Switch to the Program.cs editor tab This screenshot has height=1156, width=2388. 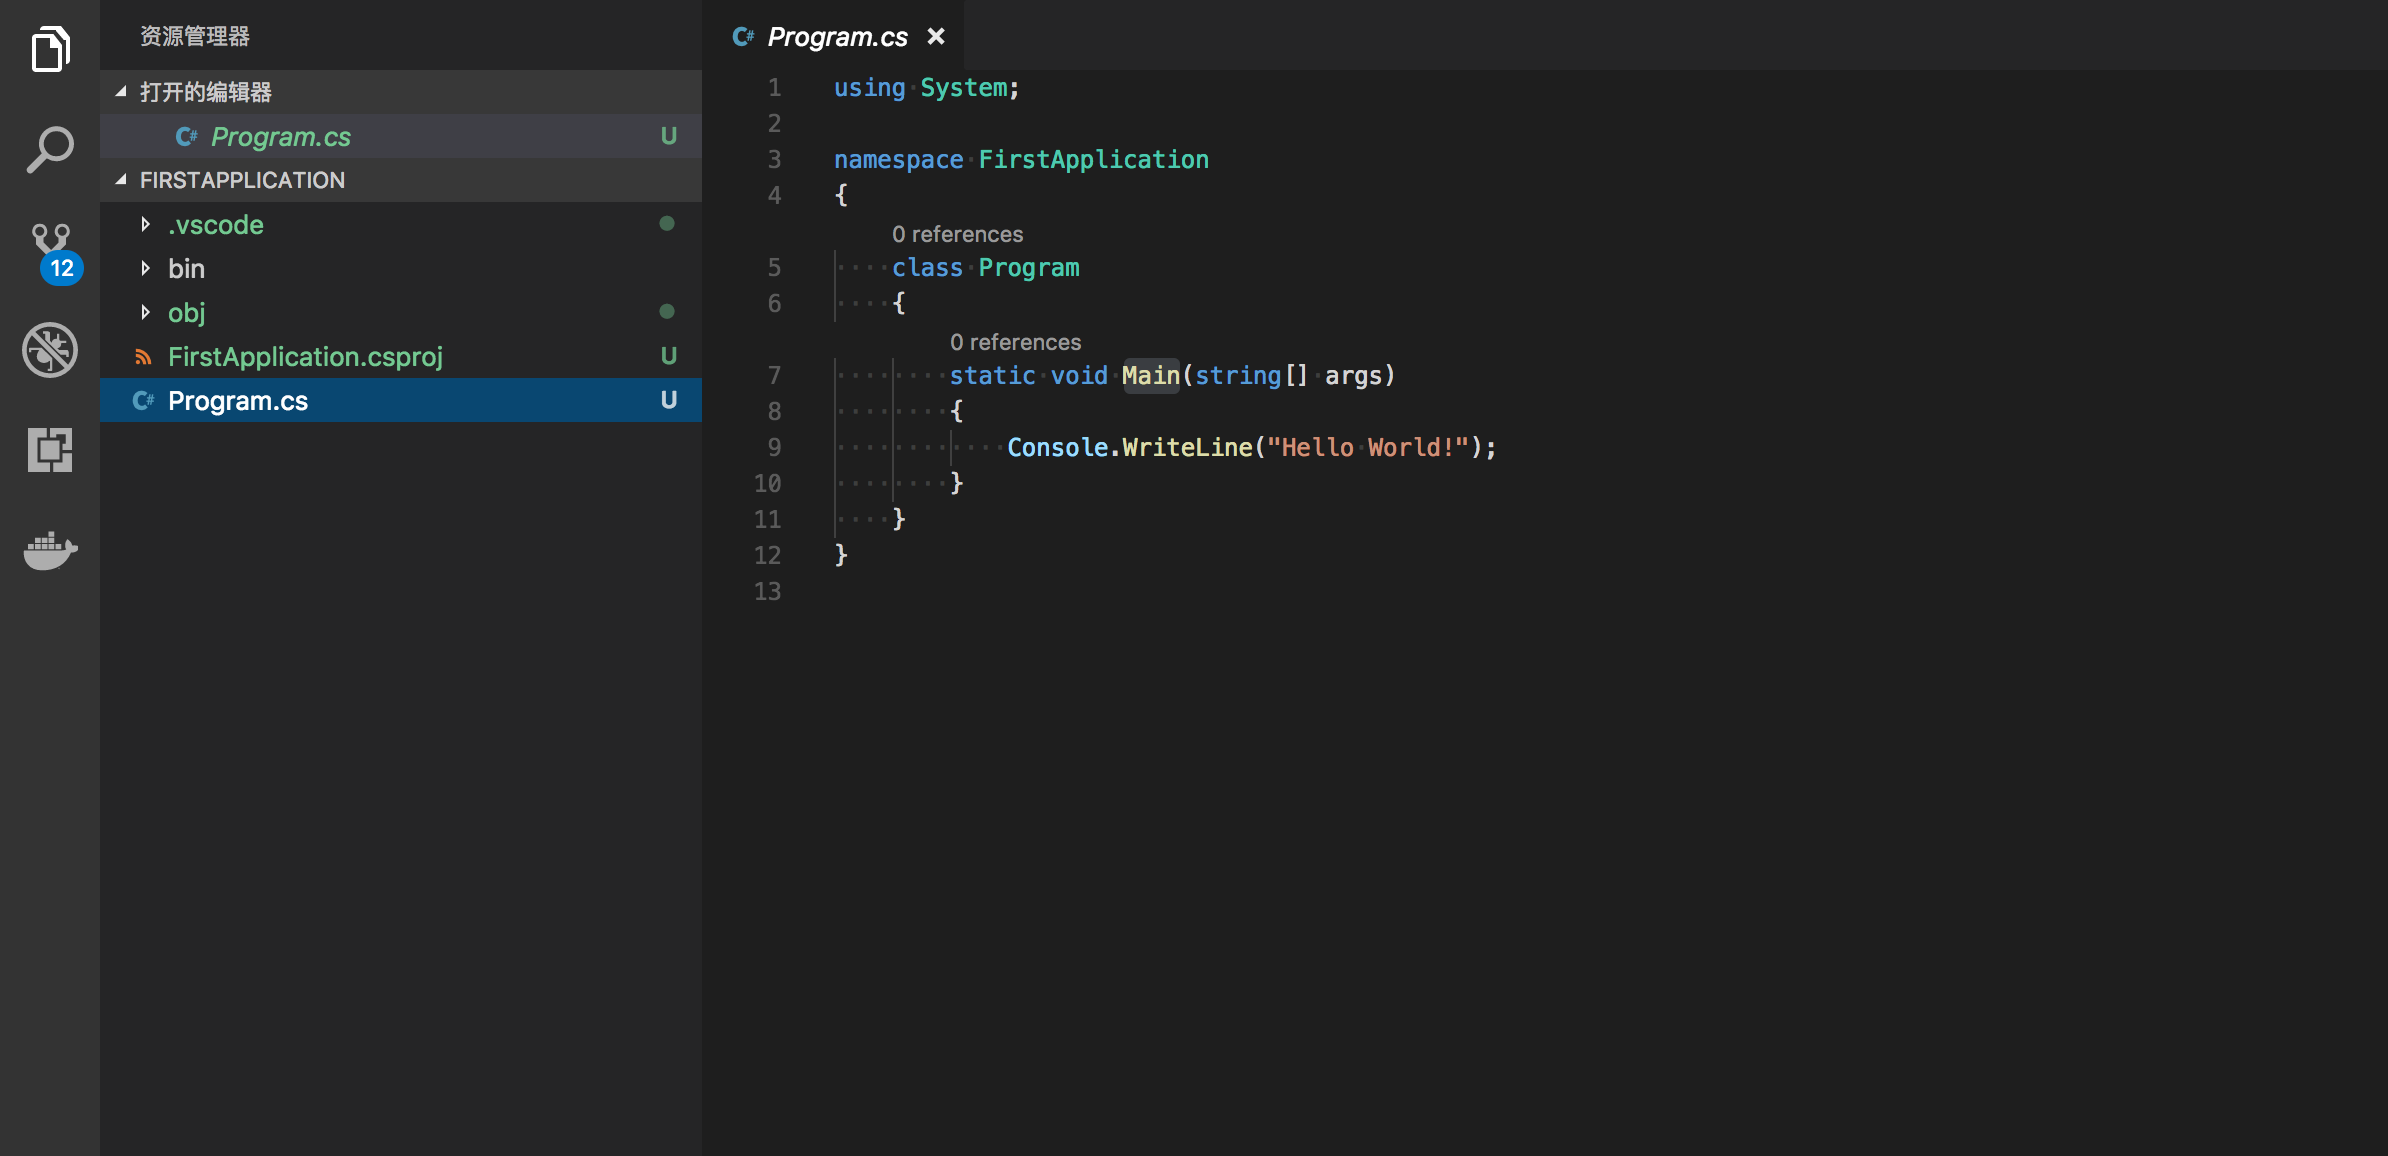pos(838,37)
